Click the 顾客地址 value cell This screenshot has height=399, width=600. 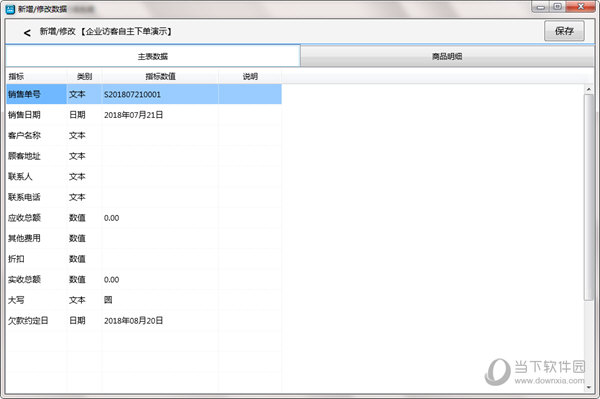point(160,156)
